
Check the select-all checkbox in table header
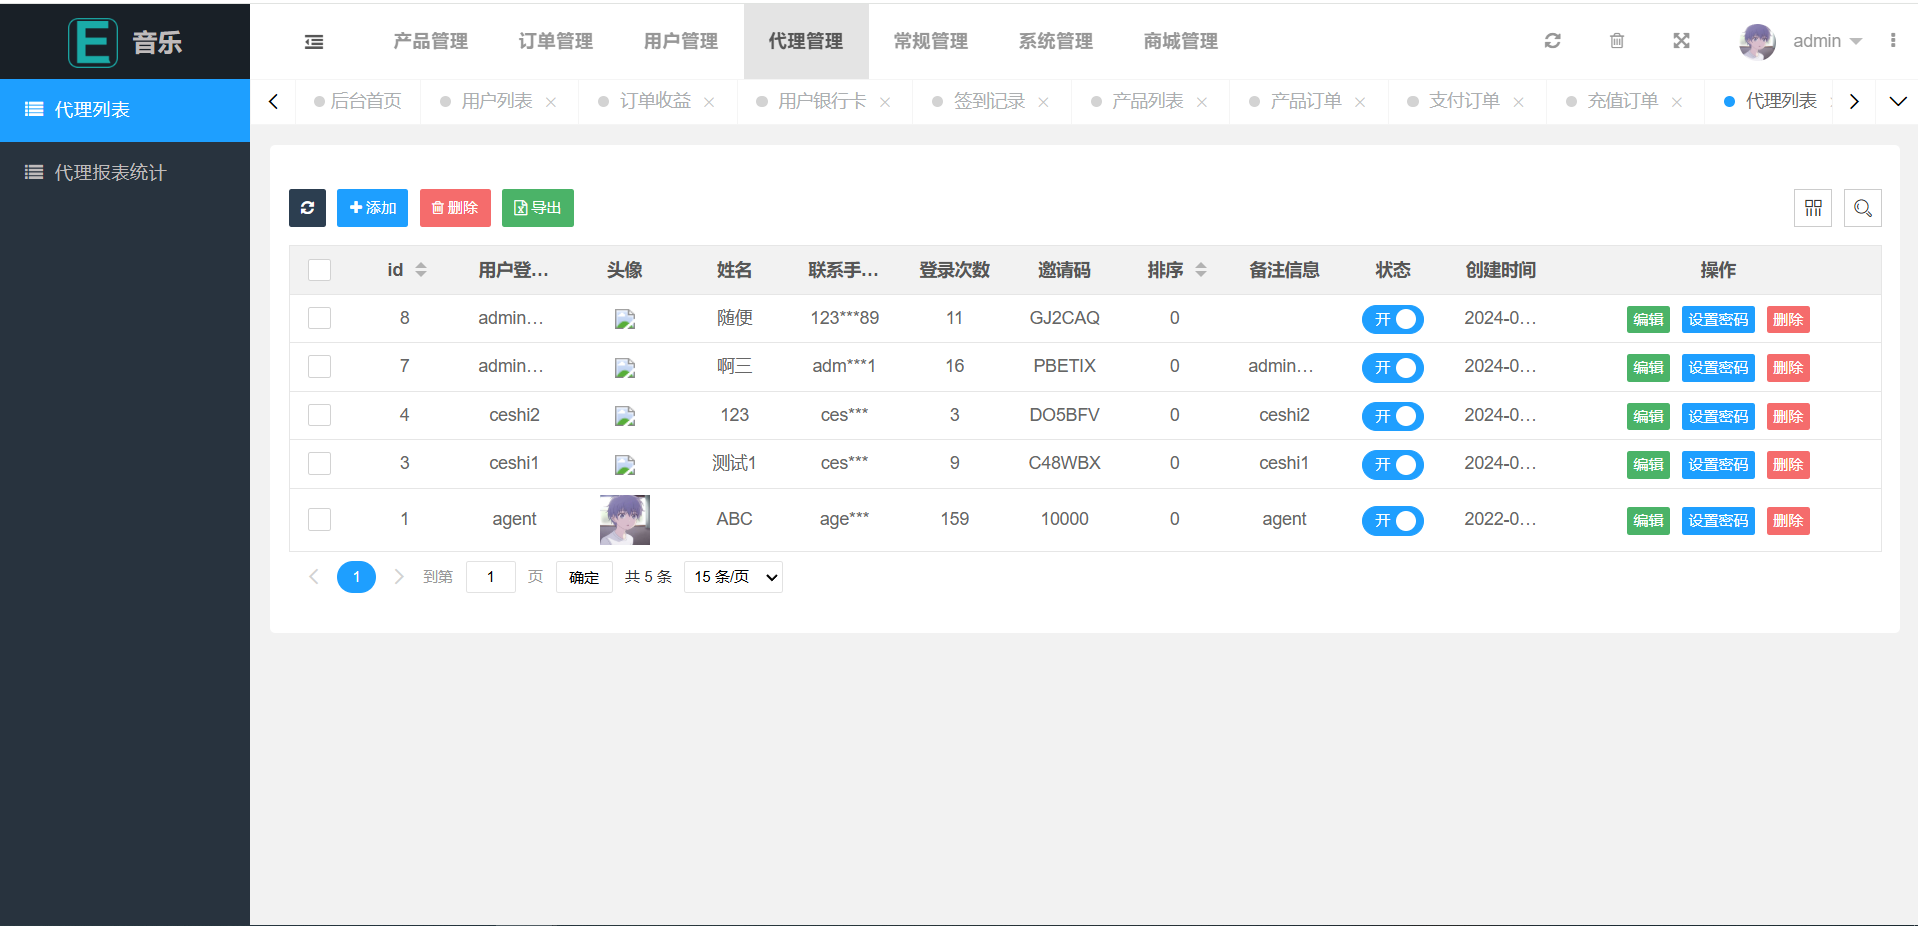[x=319, y=270]
